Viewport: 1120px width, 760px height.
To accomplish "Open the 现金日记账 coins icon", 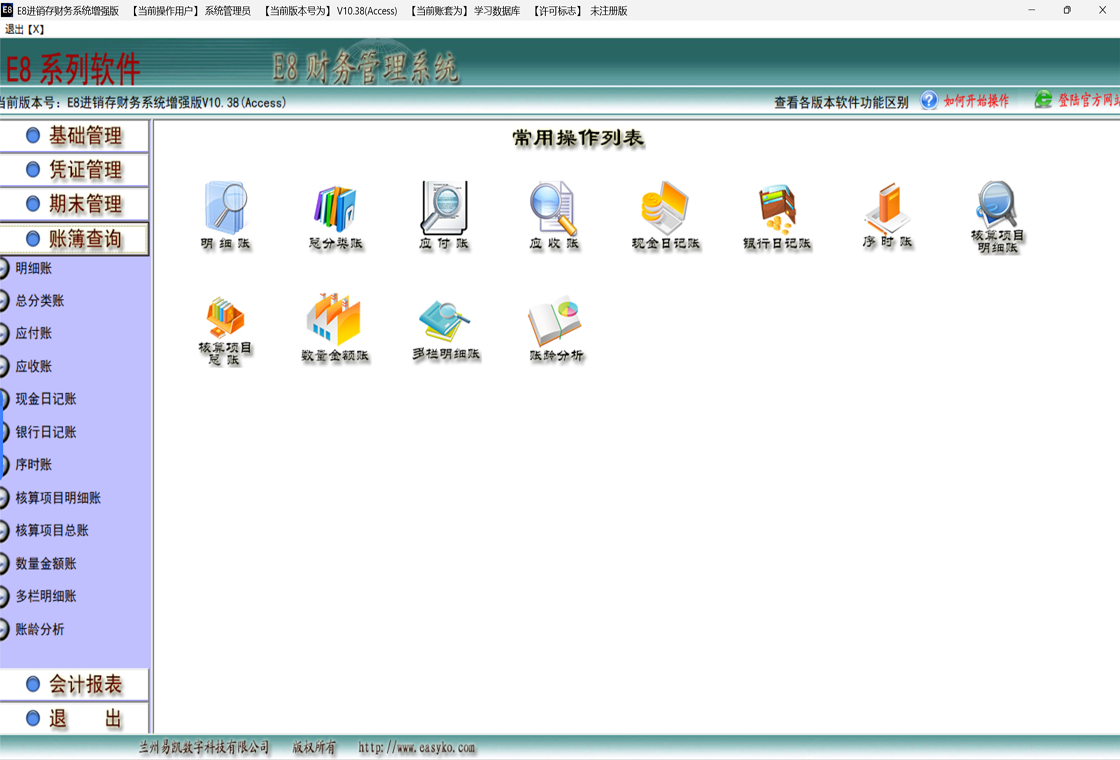I will point(666,210).
